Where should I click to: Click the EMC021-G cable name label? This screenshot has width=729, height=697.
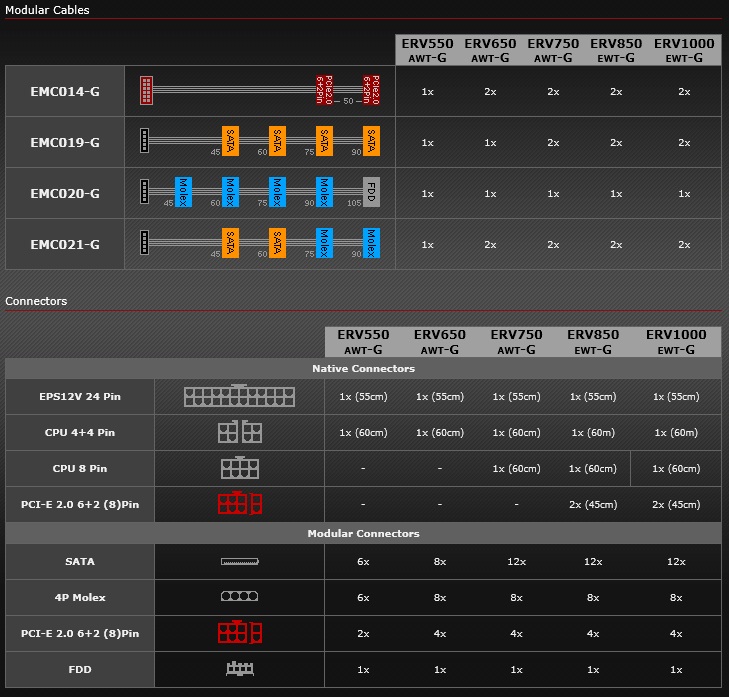click(65, 244)
